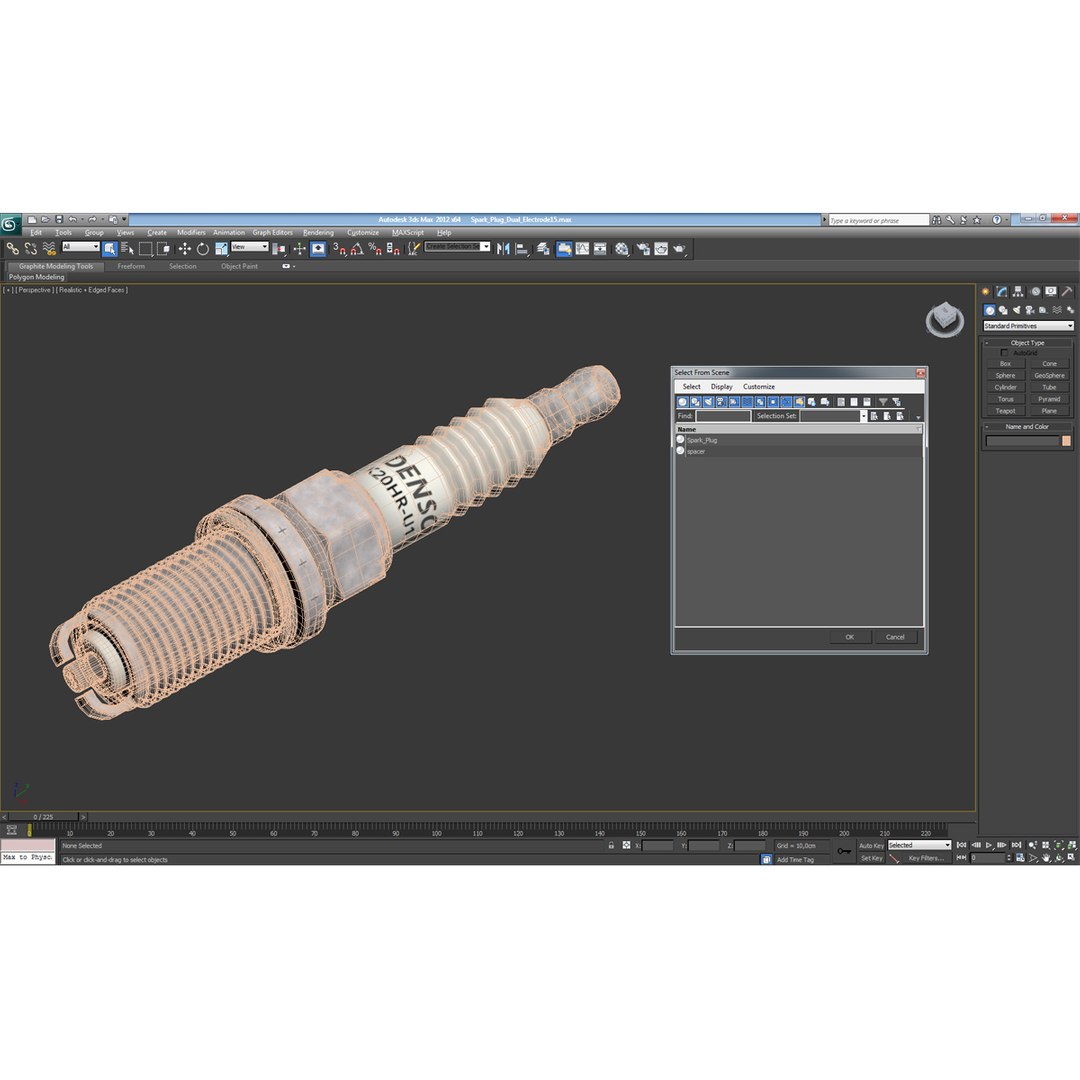Click the Display Geometry filter icon in Select From Scene
Viewport: 1080px width, 1080px height.
tap(683, 402)
